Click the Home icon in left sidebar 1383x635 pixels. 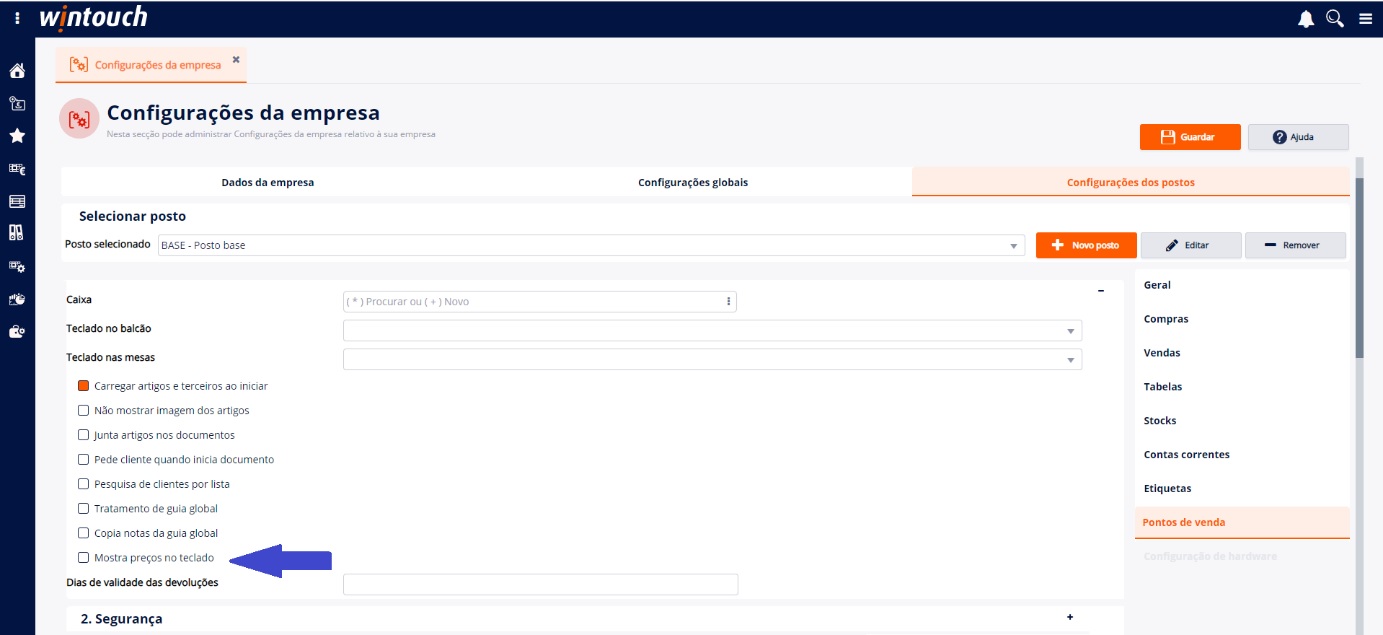point(17,71)
